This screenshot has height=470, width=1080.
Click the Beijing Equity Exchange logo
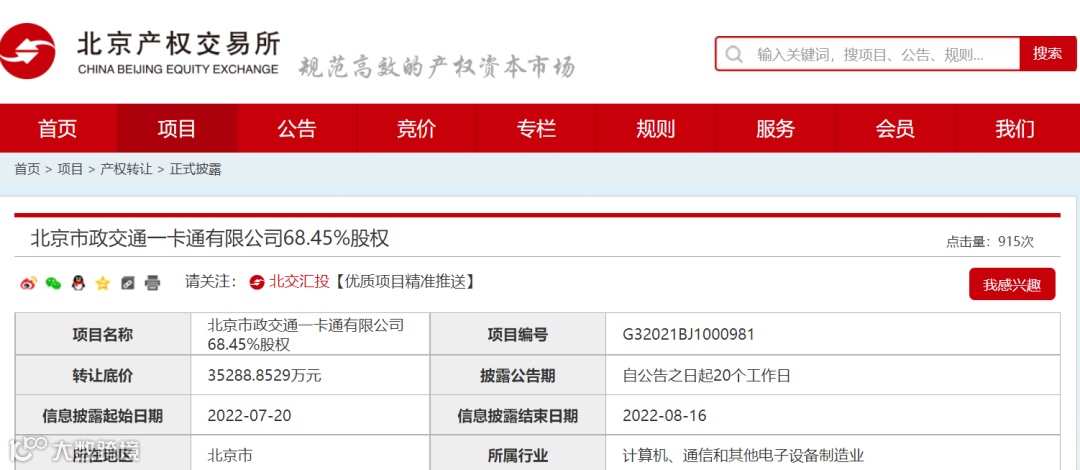(140, 52)
